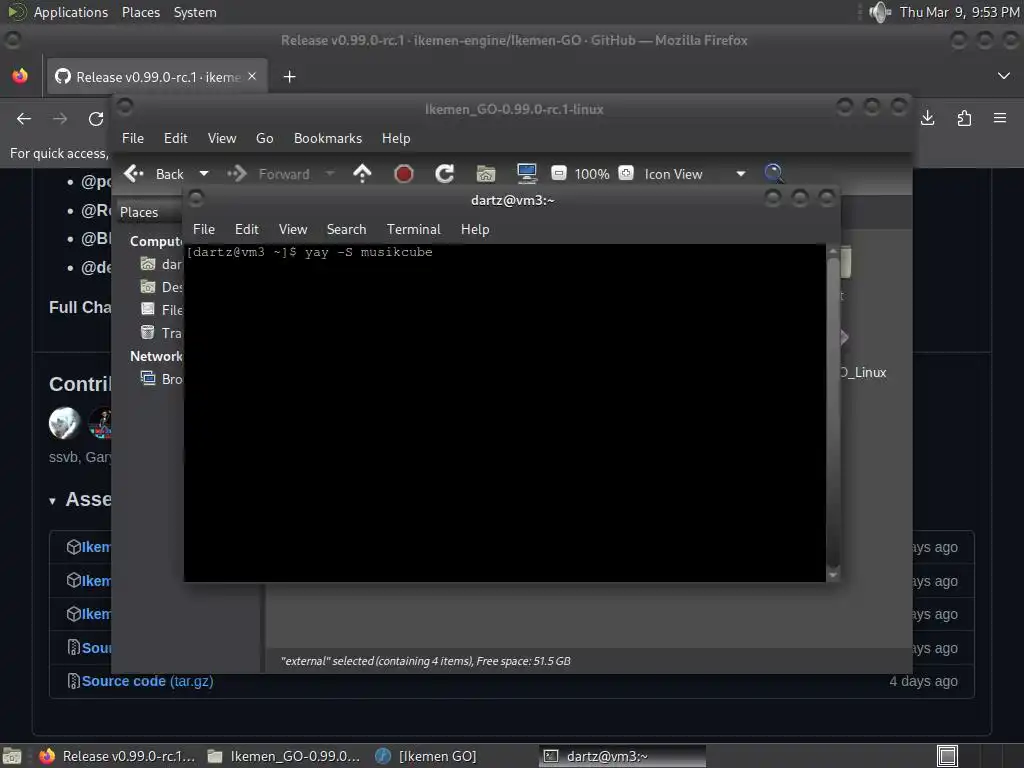
Task: Expand the Back history dropdown arrow
Action: coord(204,174)
